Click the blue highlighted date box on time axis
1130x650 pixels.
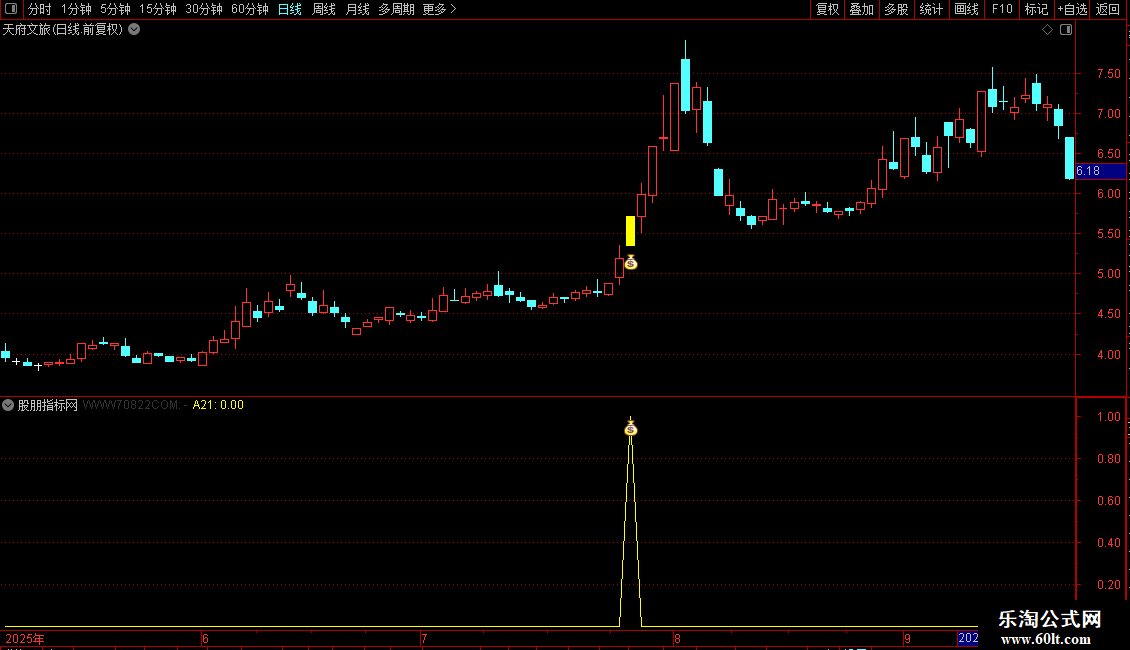pyautogui.click(x=968, y=638)
